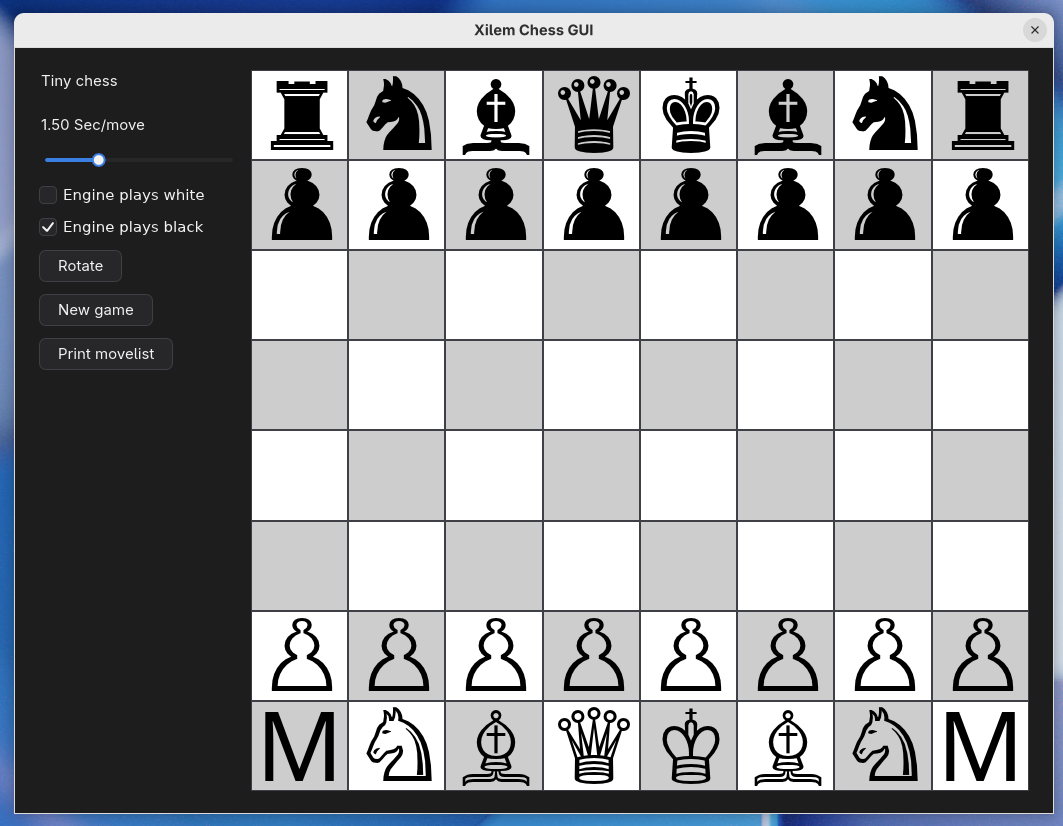Click empty square two ahead of white king
Image resolution: width=1063 pixels, height=826 pixels.
(x=689, y=475)
